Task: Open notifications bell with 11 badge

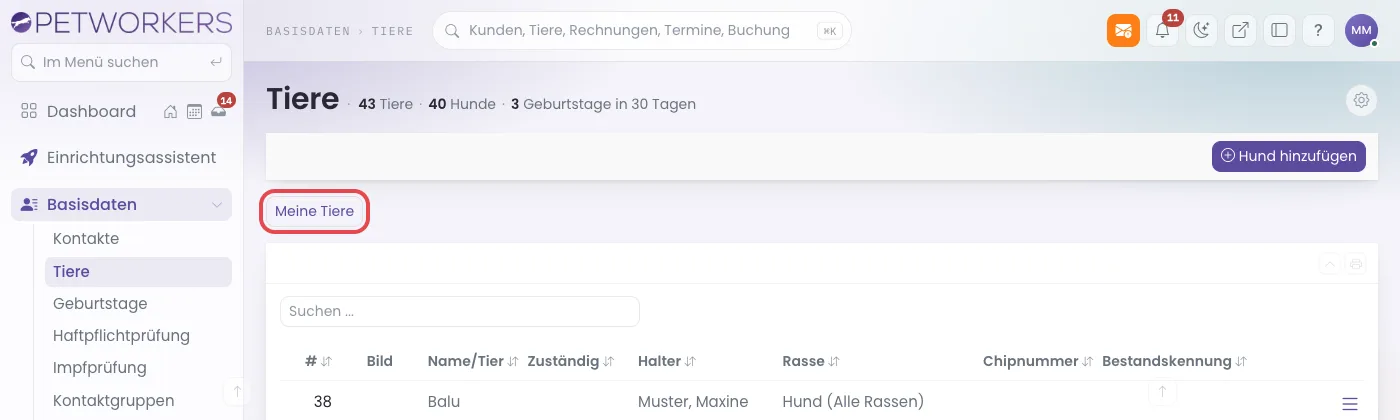Action: coord(1162,30)
